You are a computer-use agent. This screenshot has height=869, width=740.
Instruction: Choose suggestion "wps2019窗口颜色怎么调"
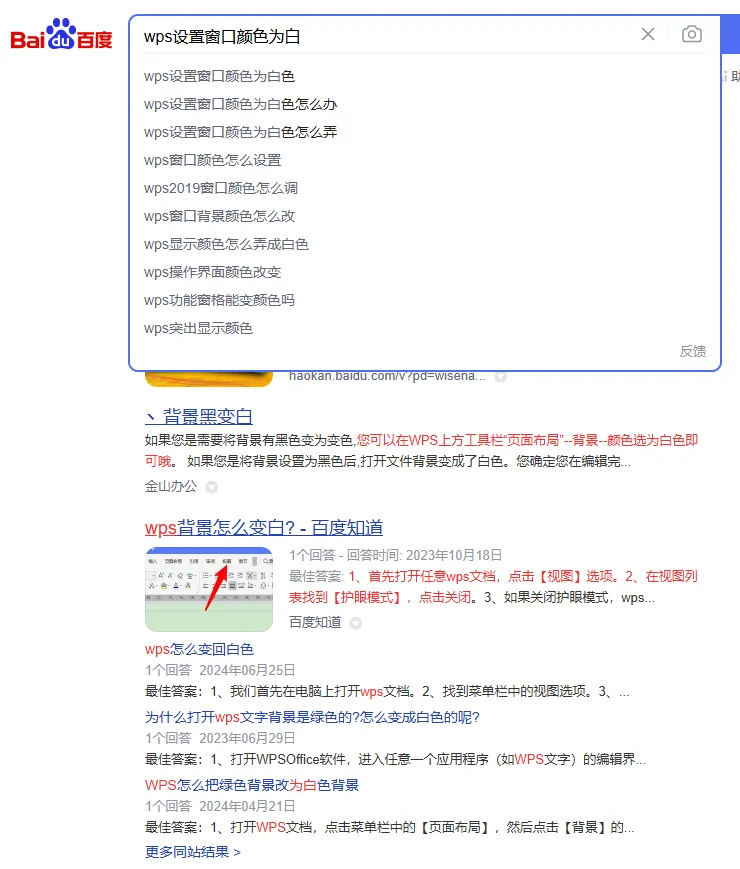point(221,188)
